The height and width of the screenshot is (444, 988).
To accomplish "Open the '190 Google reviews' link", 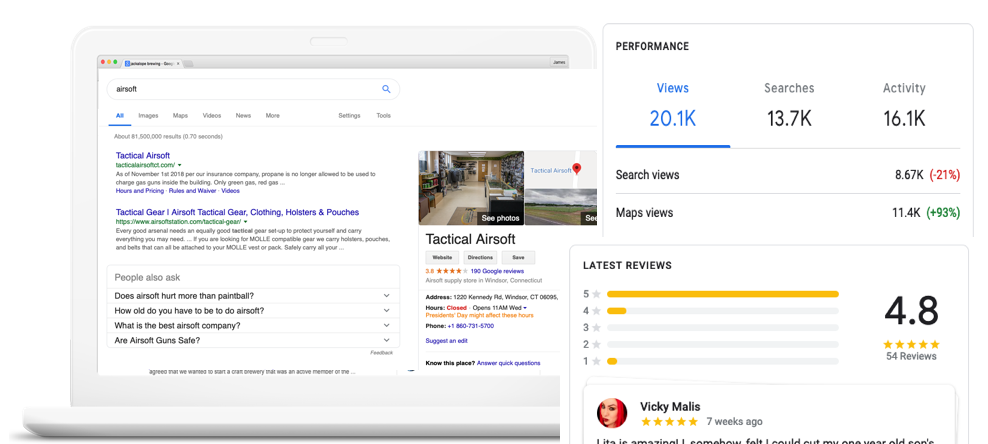I will 497,271.
